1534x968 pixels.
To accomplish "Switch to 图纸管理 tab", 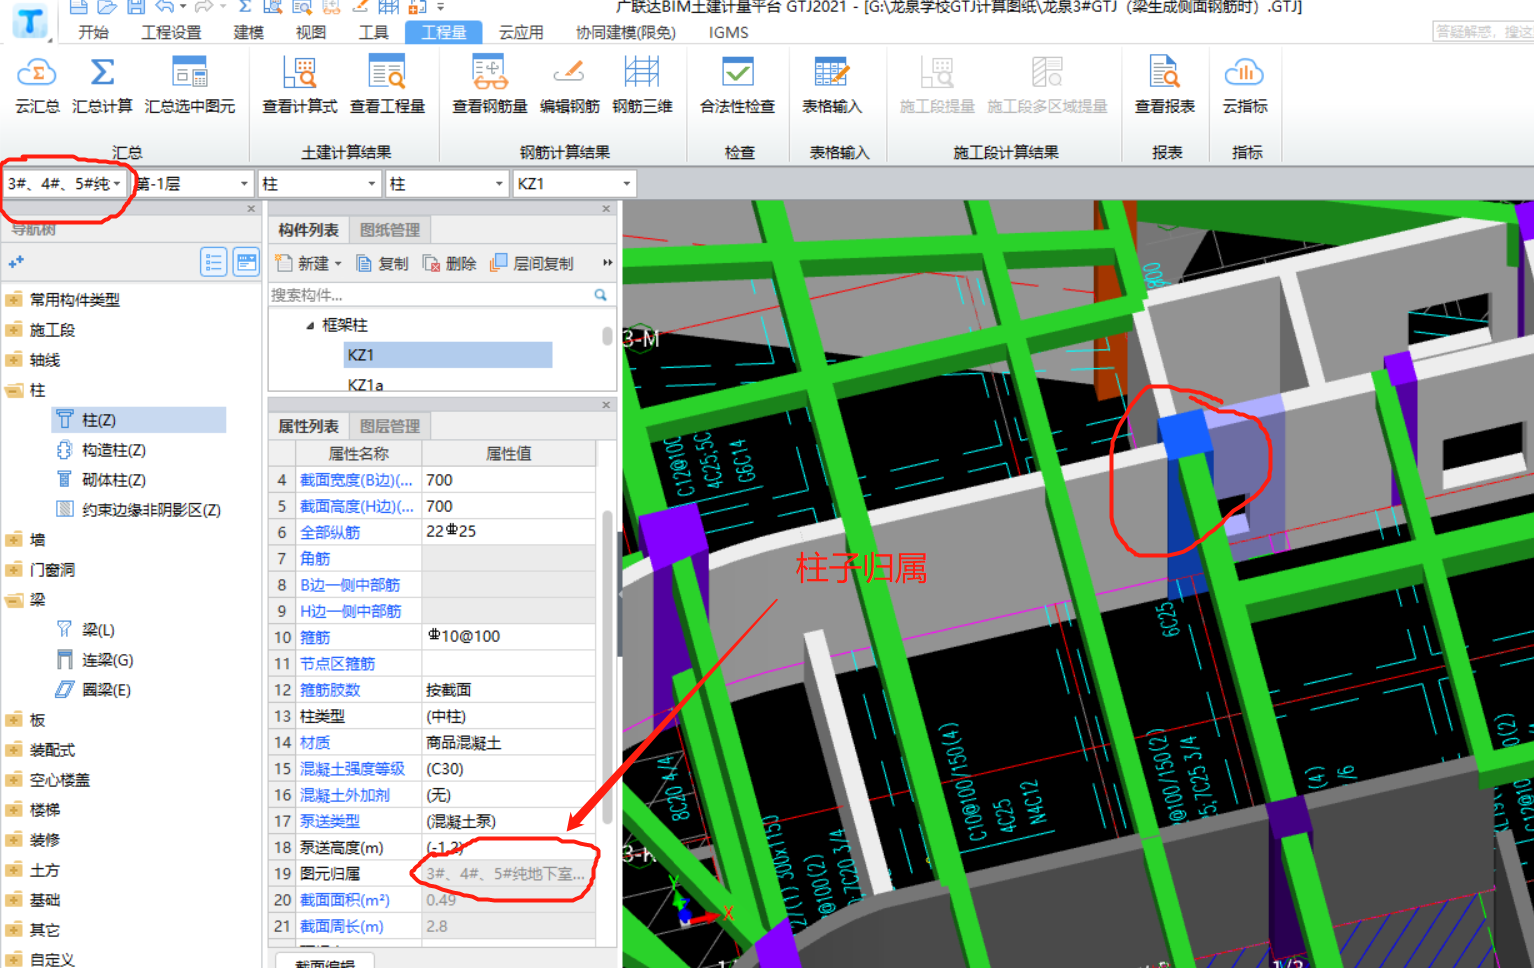I will [390, 230].
